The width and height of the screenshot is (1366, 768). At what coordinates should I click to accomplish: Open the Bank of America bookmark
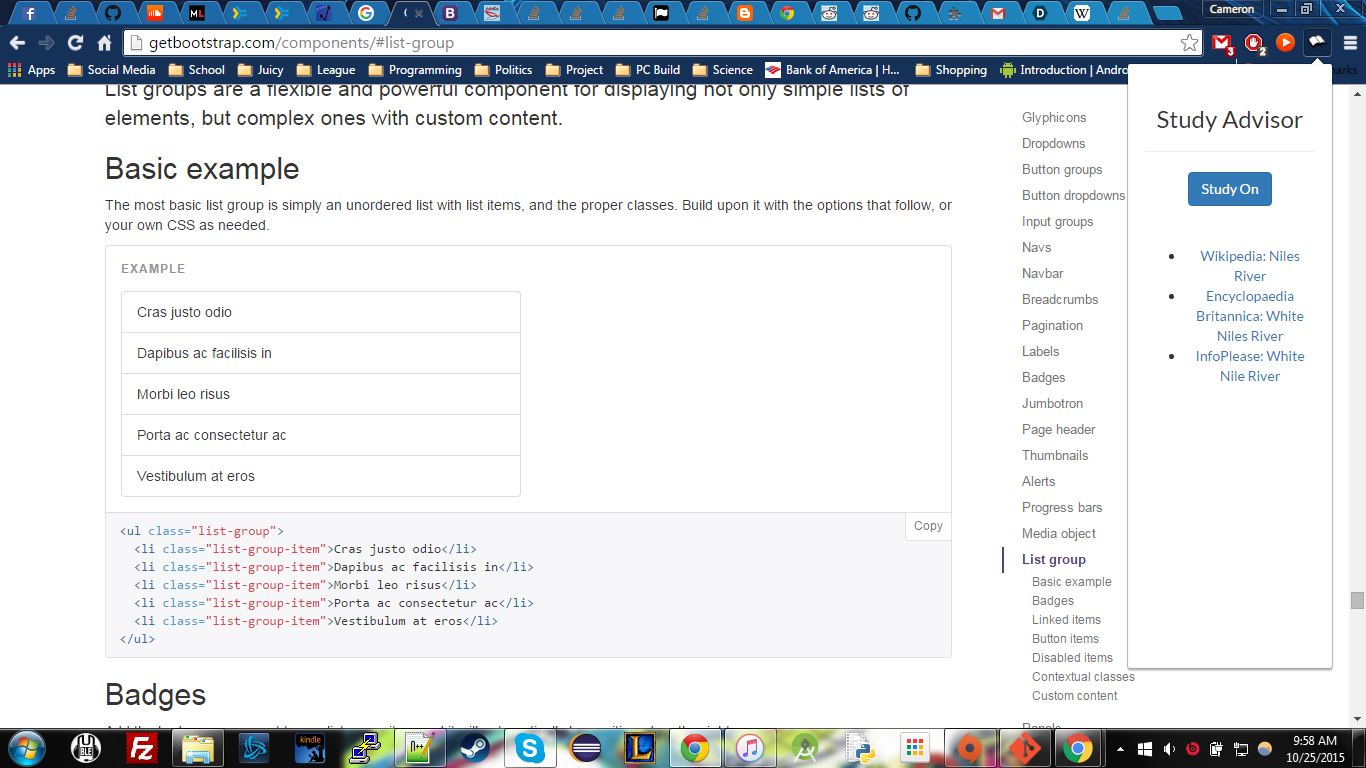click(x=832, y=70)
